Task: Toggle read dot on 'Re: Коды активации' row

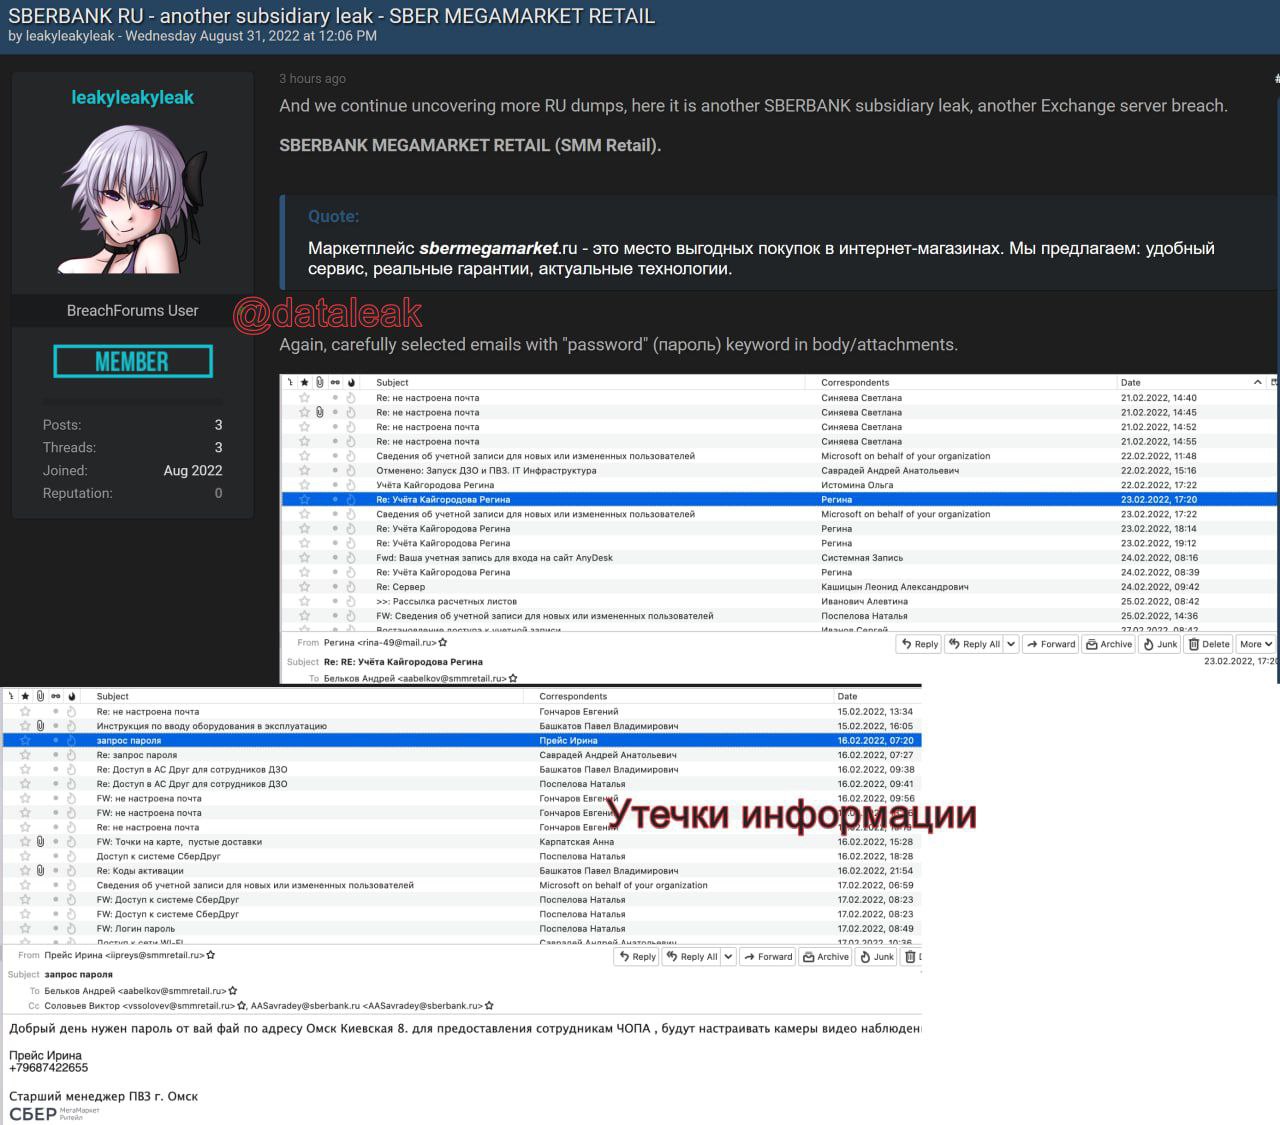Action: click(x=56, y=871)
